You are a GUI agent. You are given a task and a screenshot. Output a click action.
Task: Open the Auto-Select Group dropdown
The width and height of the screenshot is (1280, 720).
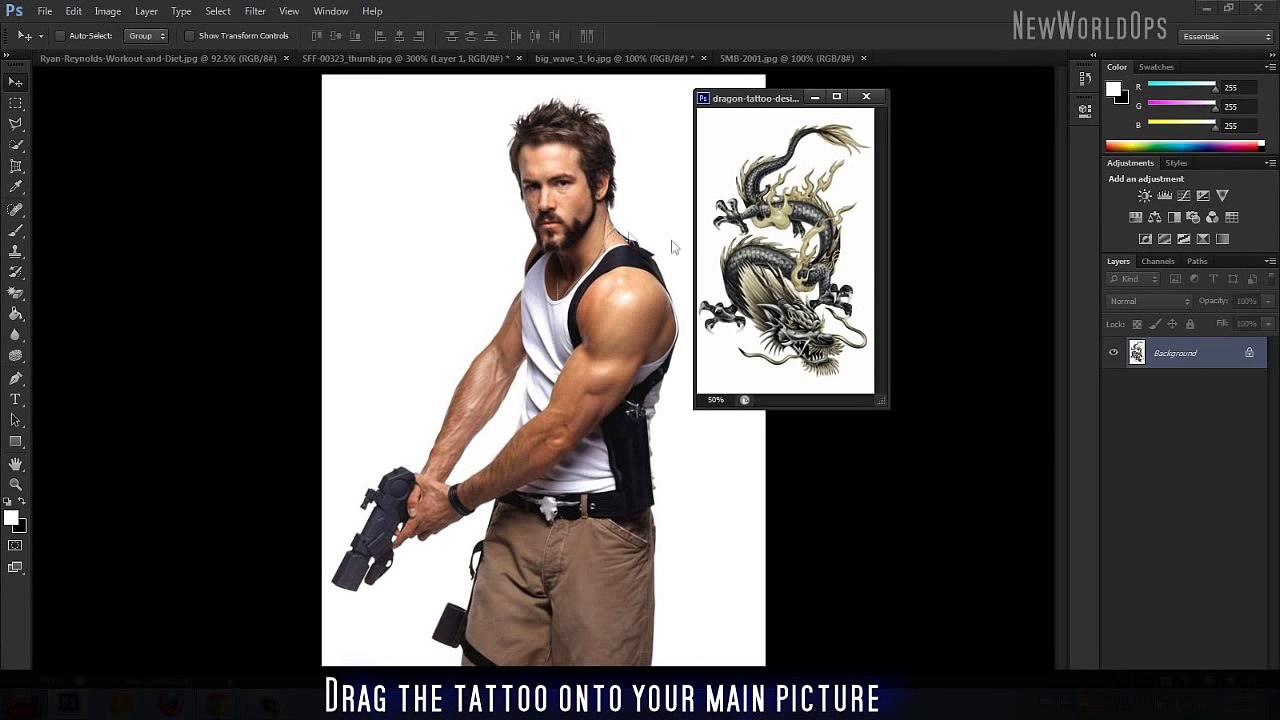[x=146, y=36]
